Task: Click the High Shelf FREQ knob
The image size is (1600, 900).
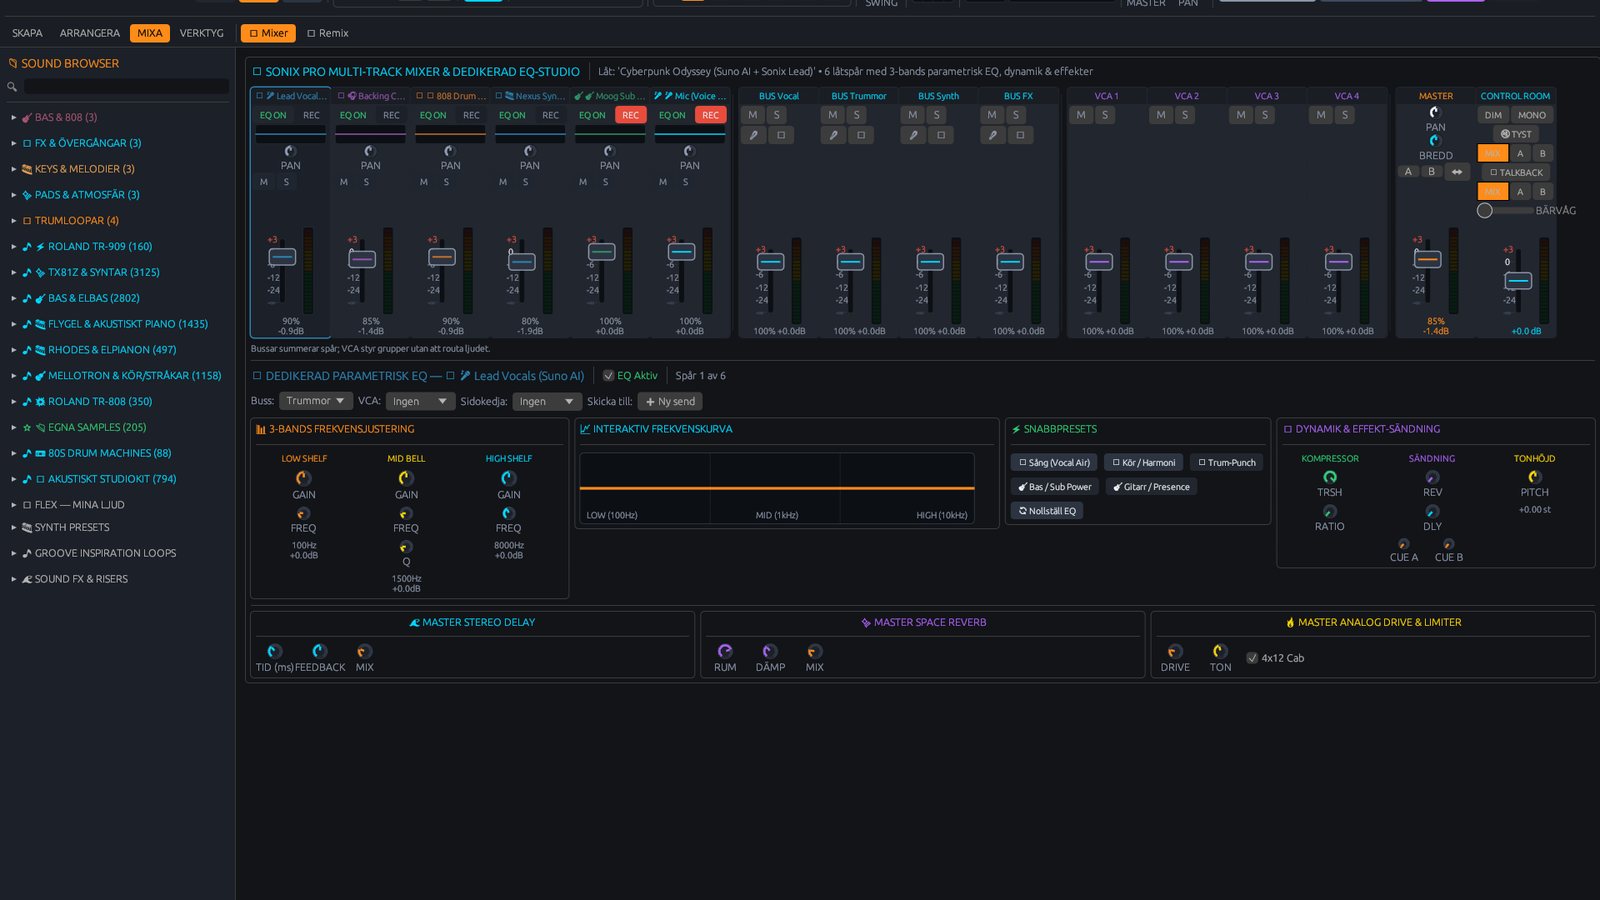Action: (508, 514)
